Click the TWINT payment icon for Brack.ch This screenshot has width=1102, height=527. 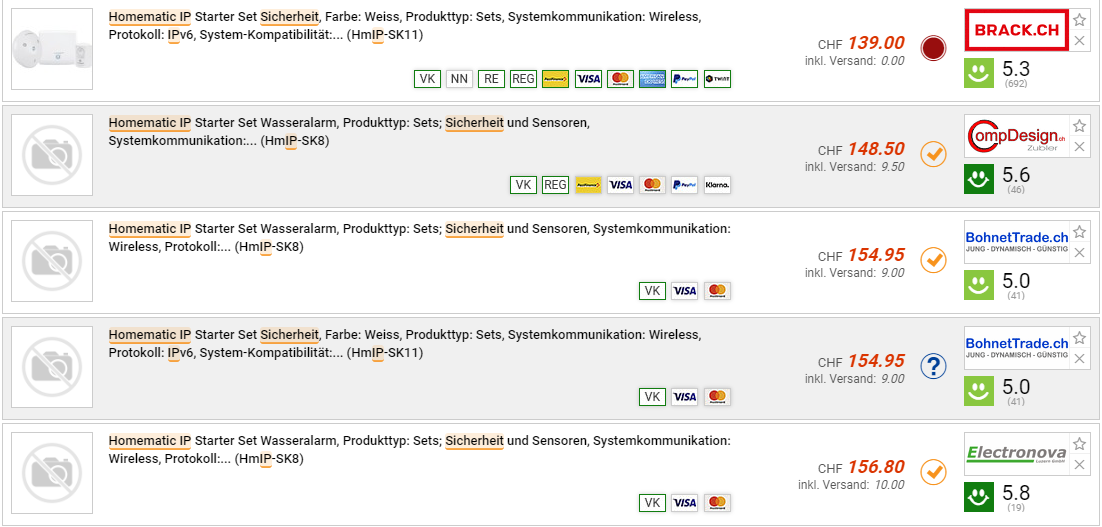pos(716,79)
